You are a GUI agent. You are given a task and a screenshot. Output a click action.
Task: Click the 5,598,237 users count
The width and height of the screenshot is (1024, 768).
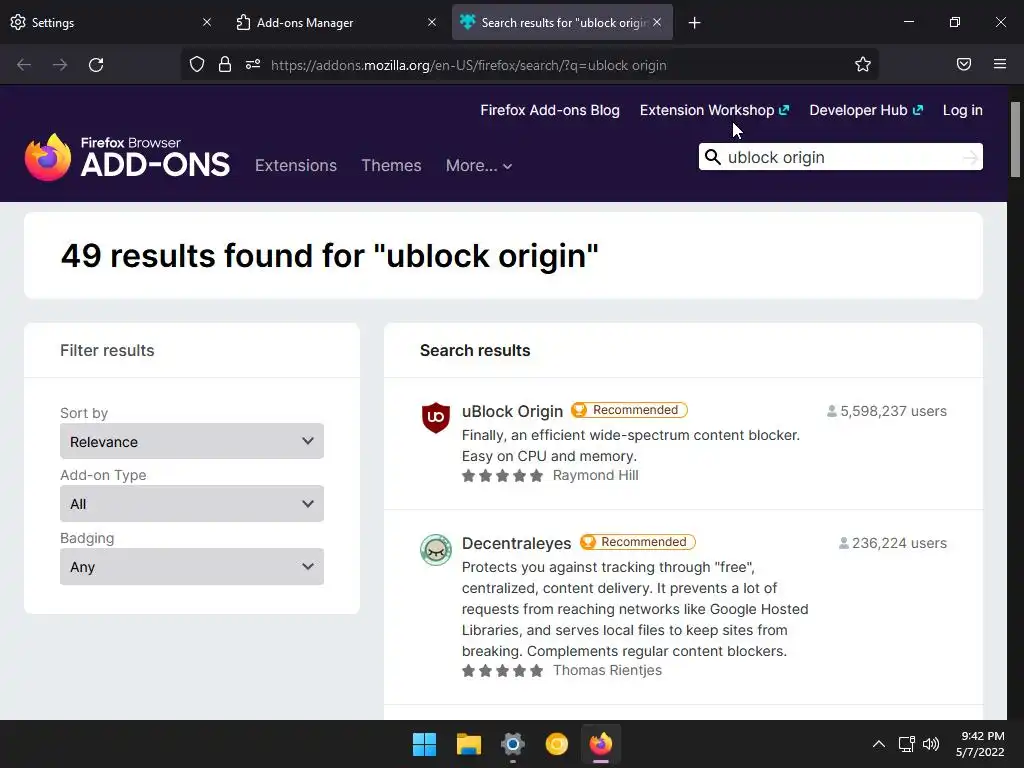tap(887, 411)
